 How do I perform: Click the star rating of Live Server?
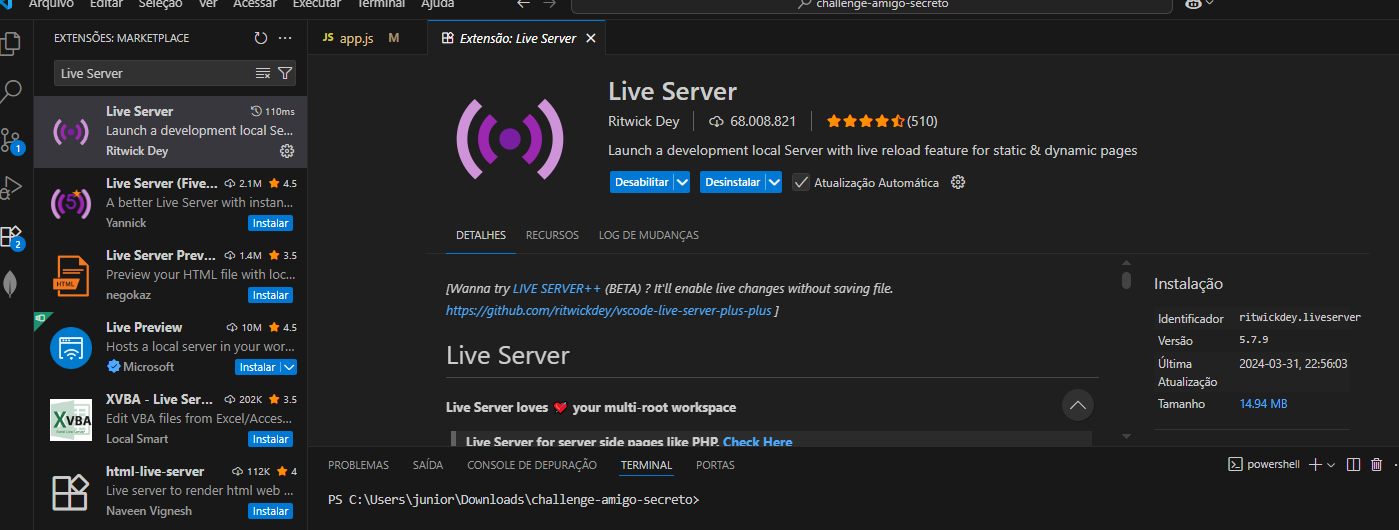(x=865, y=121)
